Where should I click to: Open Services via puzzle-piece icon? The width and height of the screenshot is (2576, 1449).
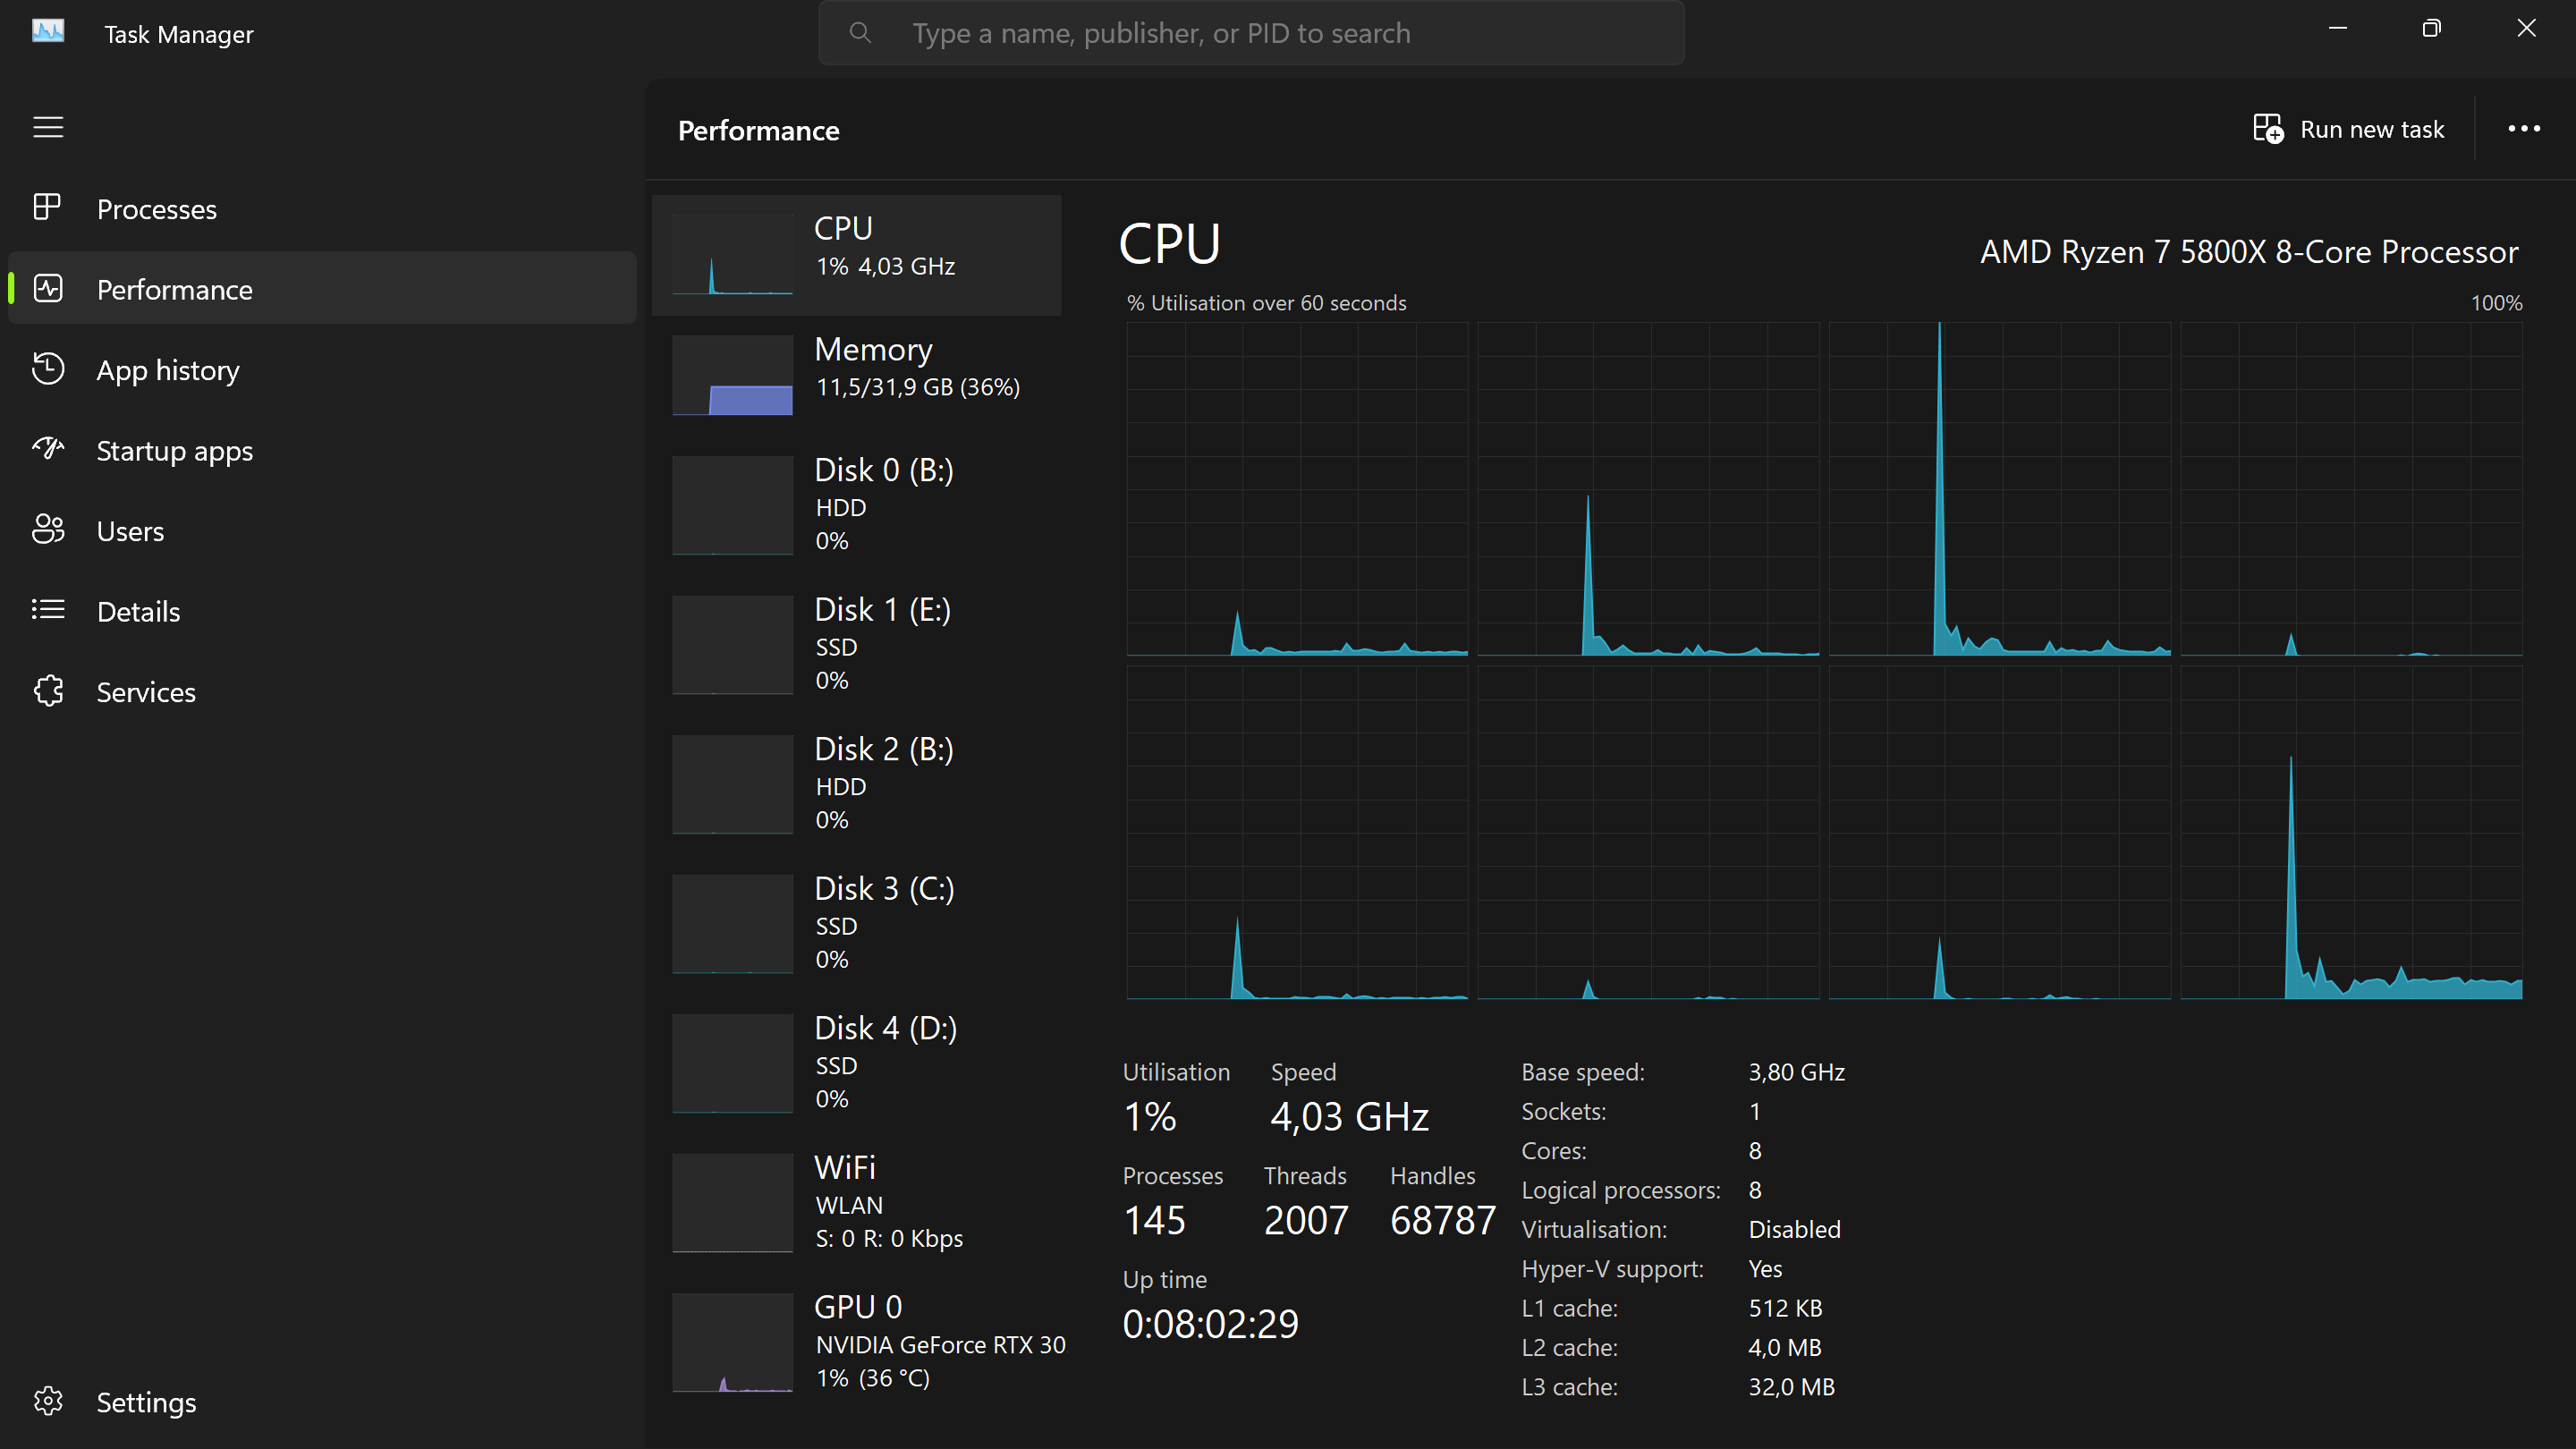tap(47, 691)
